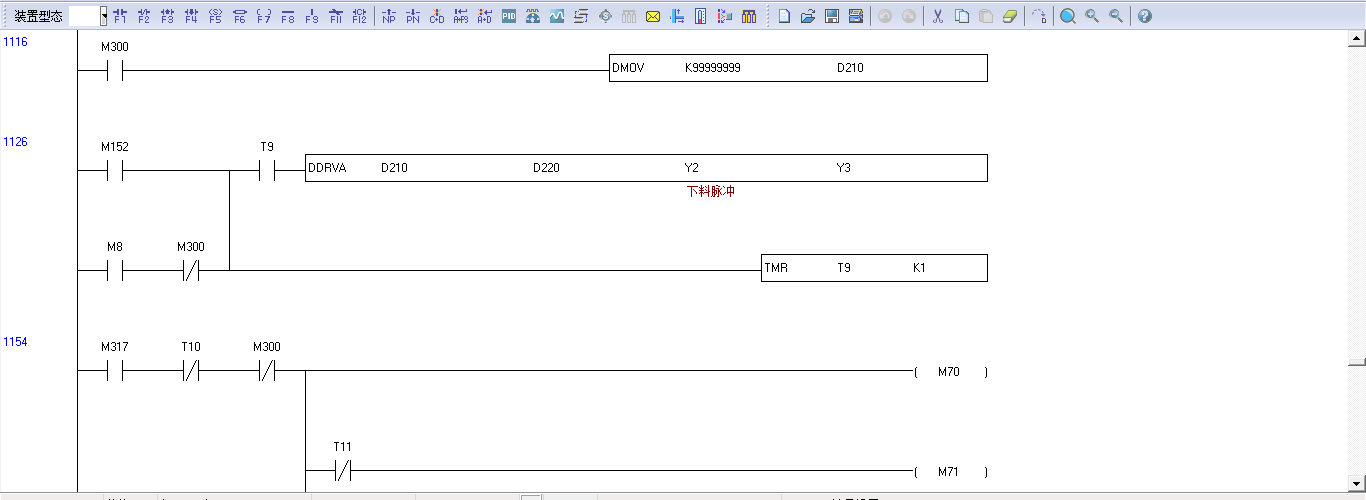The width and height of the screenshot is (1366, 500).
Task: Select the DMOV K99999999 D210 instruction
Action: 798,68
